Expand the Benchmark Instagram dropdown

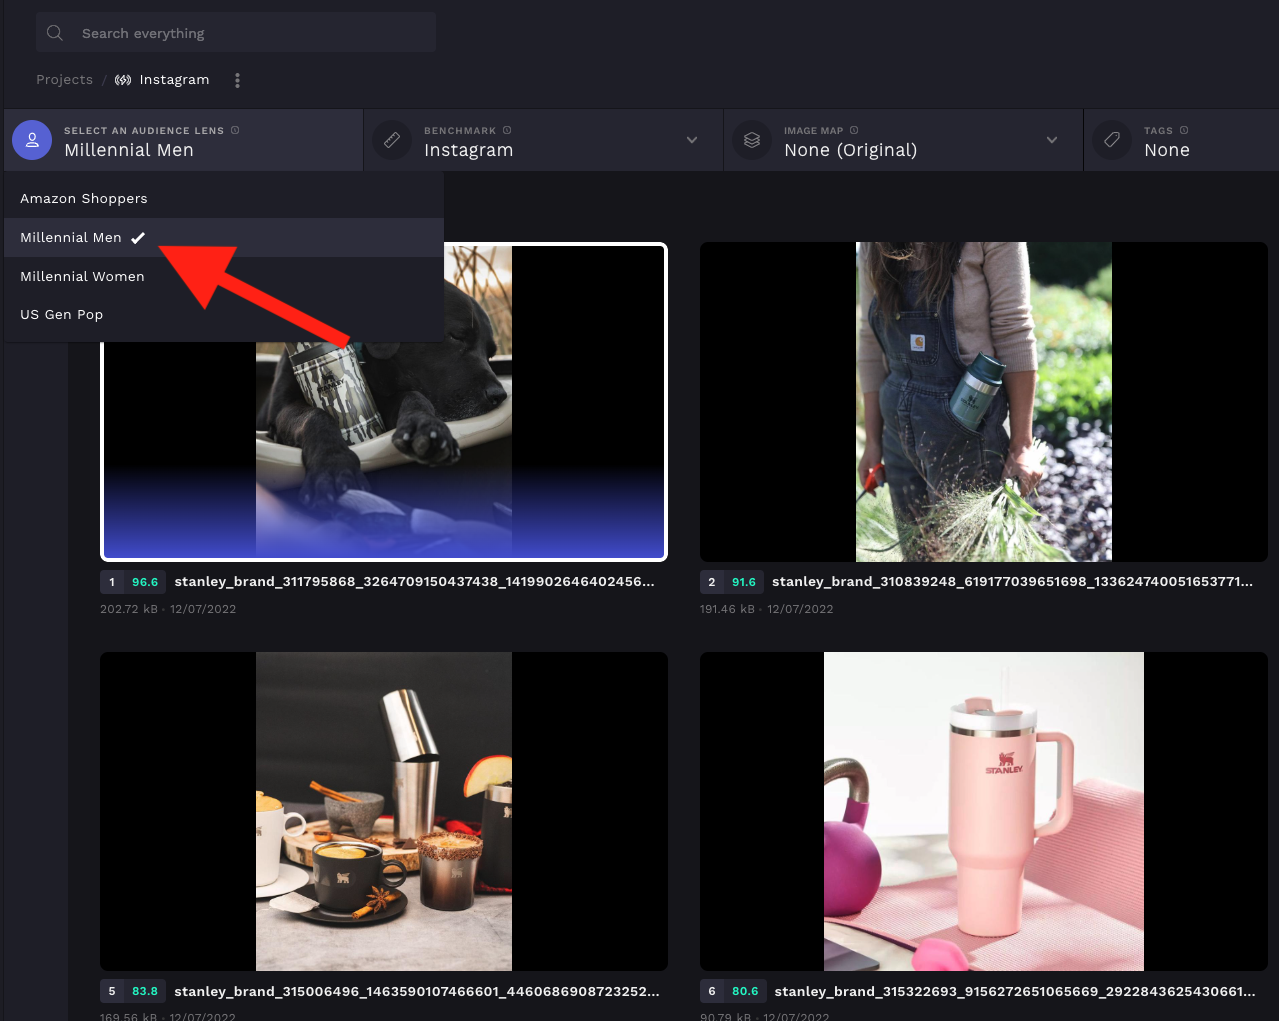[691, 140]
